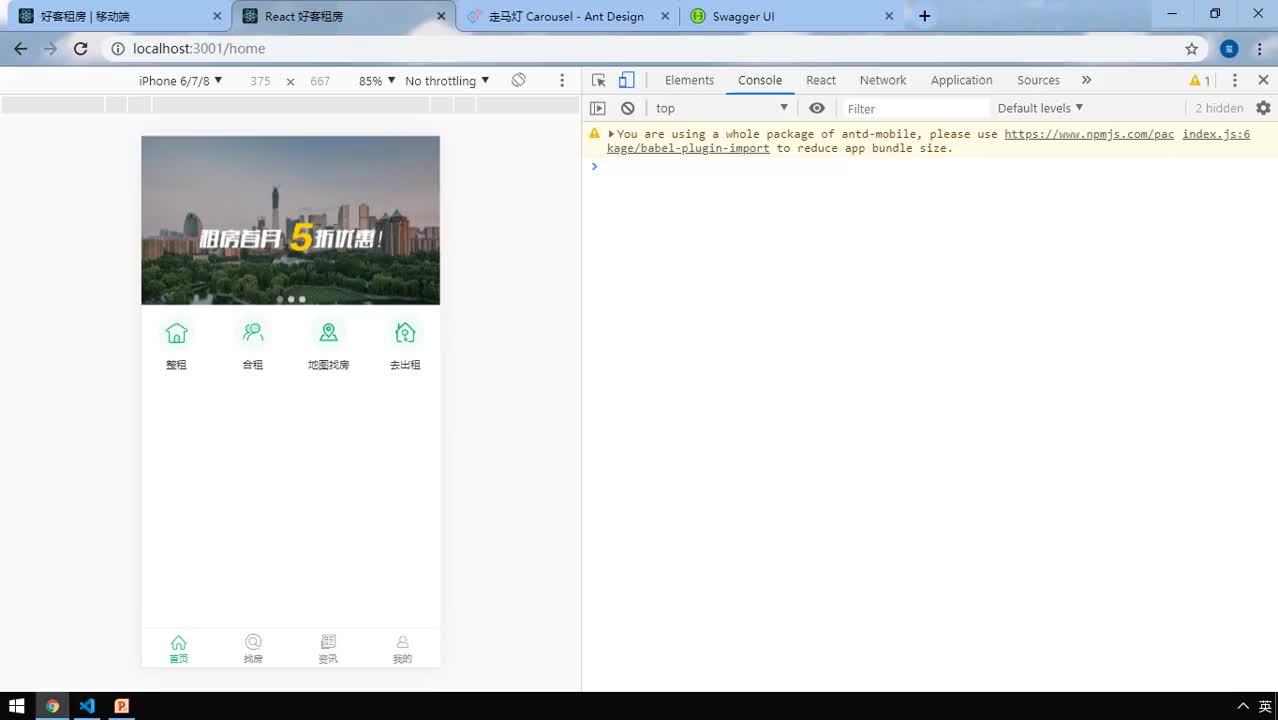The width and height of the screenshot is (1278, 720).
Task: Switch to the 找房 bottom tab
Action: pyautogui.click(x=253, y=649)
